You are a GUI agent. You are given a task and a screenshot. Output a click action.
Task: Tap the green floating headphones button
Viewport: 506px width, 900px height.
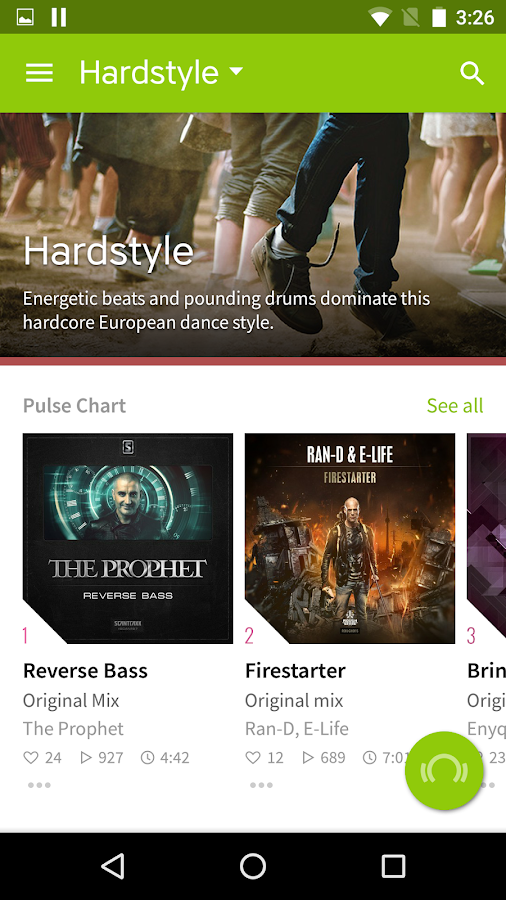pos(444,771)
